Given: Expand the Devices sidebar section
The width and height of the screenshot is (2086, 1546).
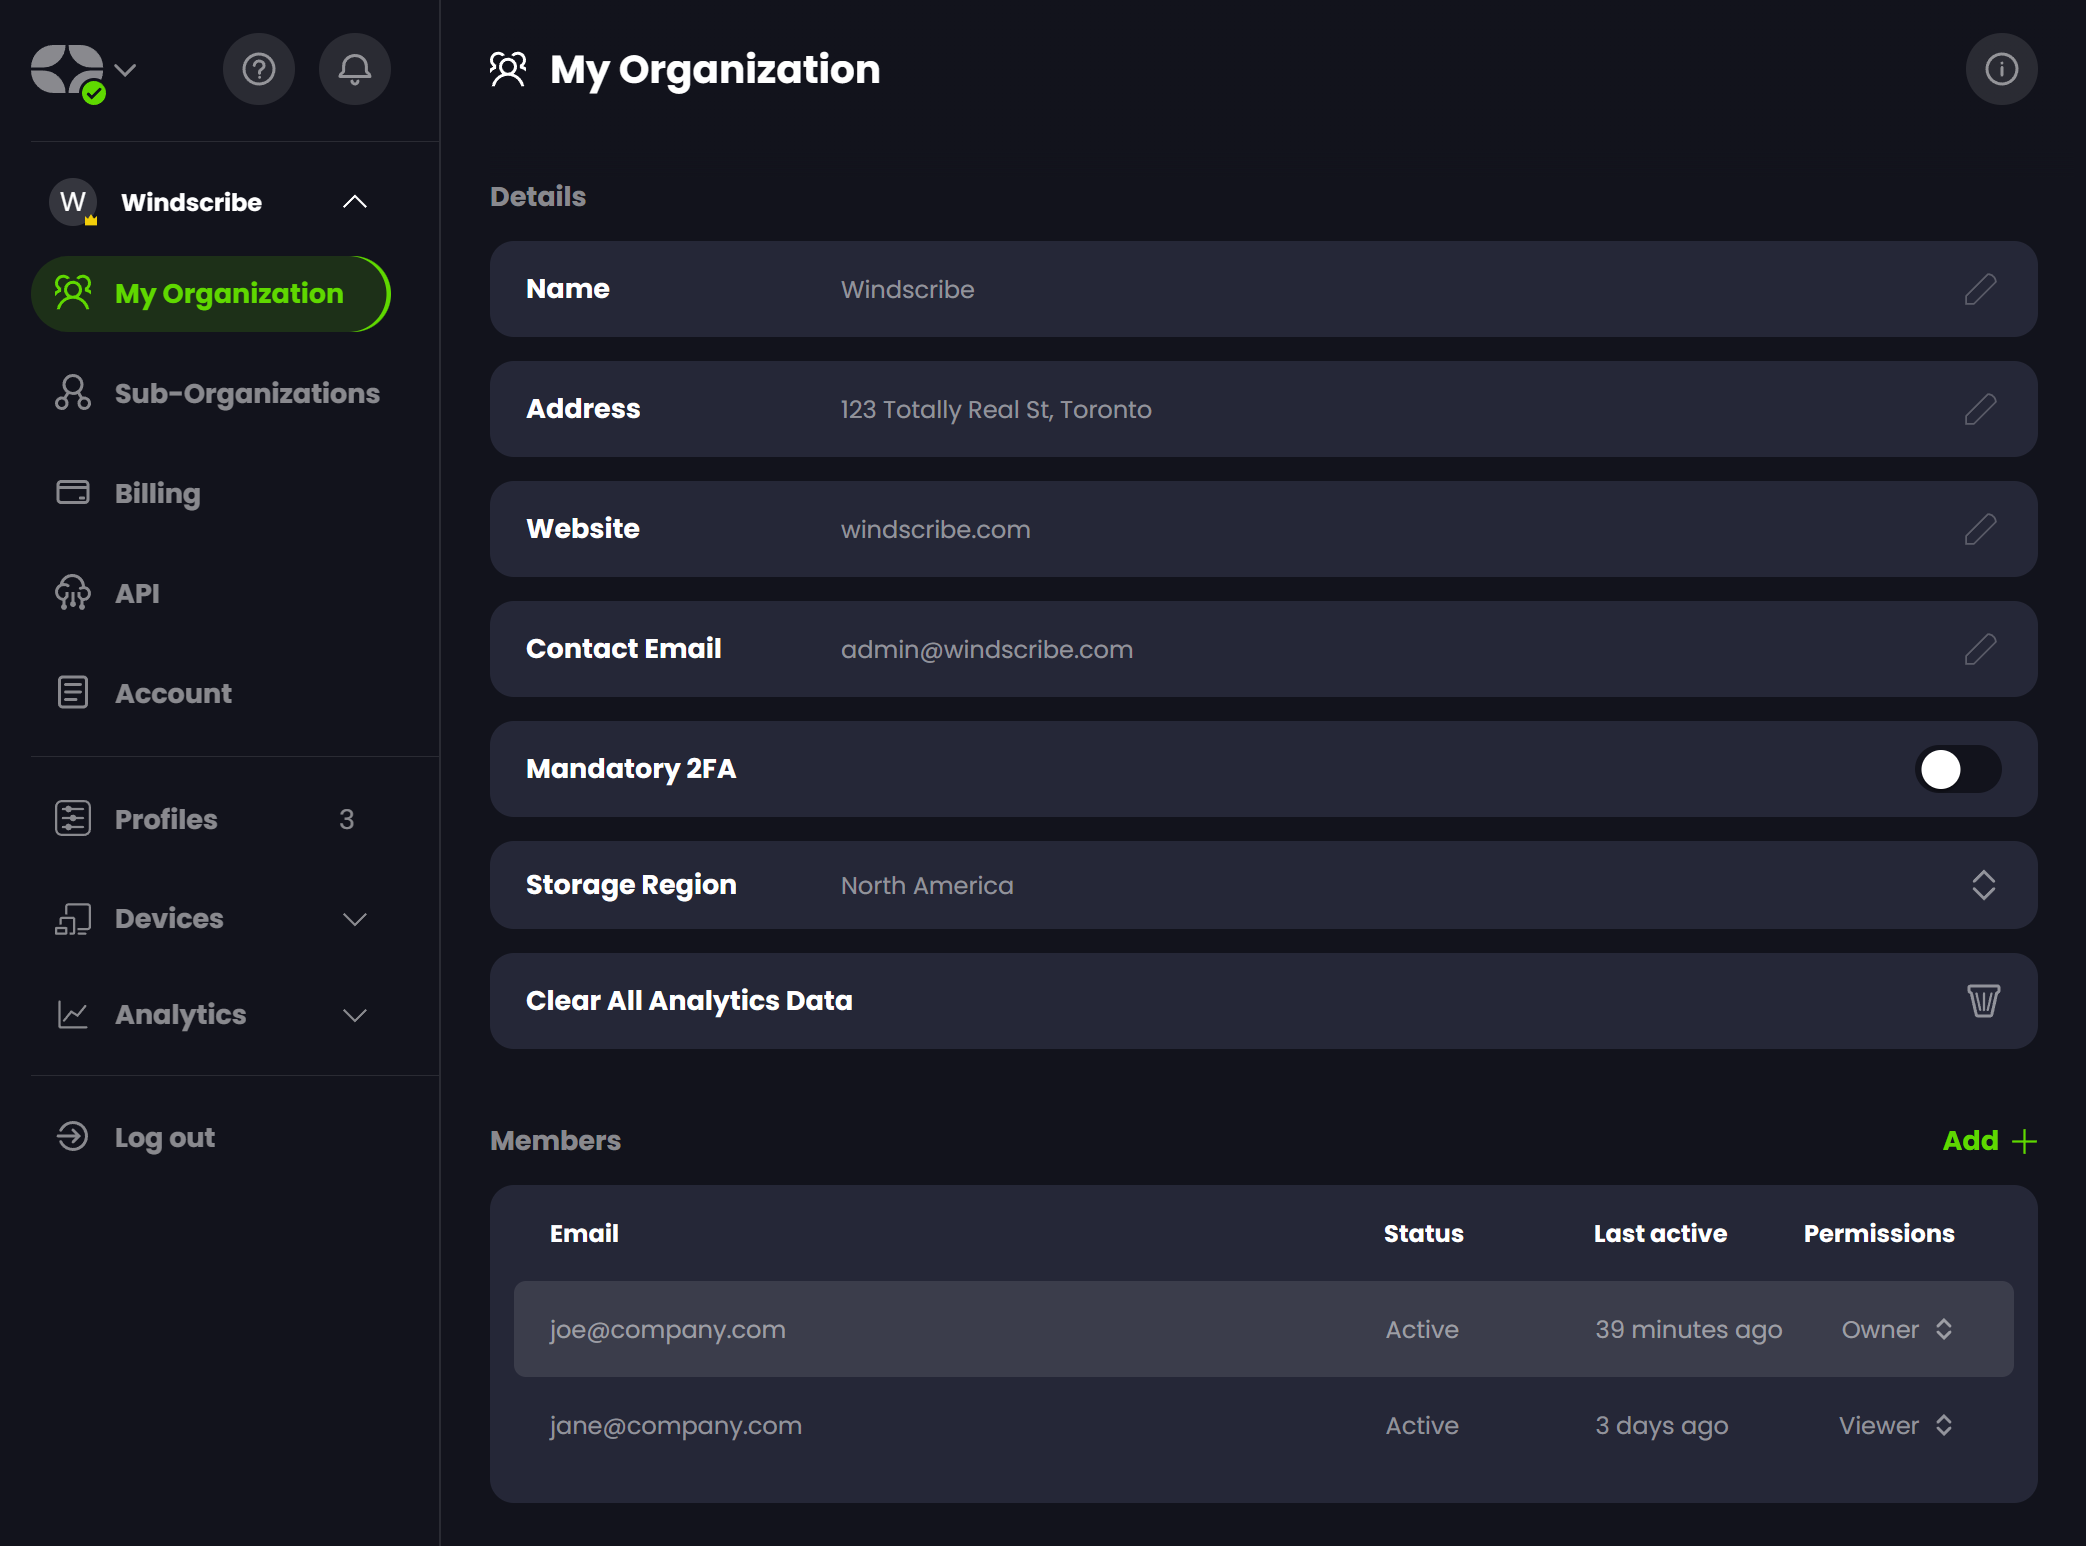Looking at the screenshot, I should (x=354, y=919).
